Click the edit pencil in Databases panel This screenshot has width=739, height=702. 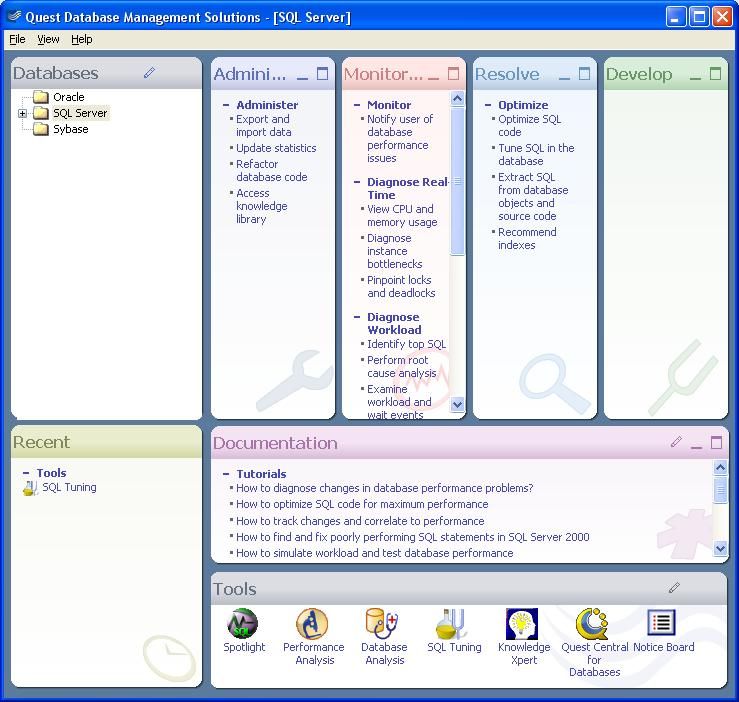[150, 73]
